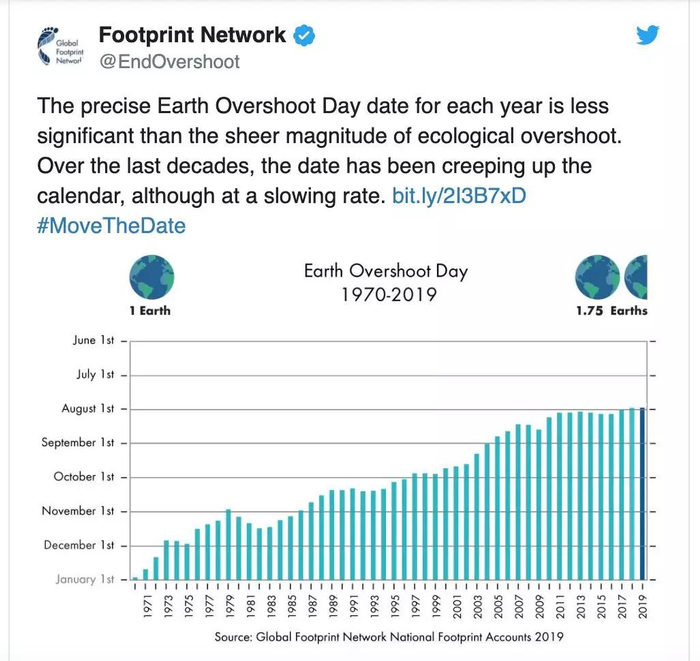Click the partial globe at the chart's right edge
Screen dimensions: 700x661
(637, 276)
